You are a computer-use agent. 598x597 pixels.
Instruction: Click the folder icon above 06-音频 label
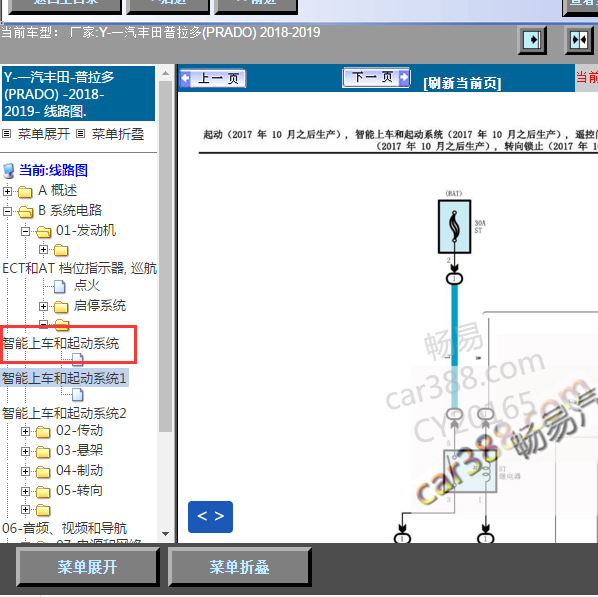[43, 510]
